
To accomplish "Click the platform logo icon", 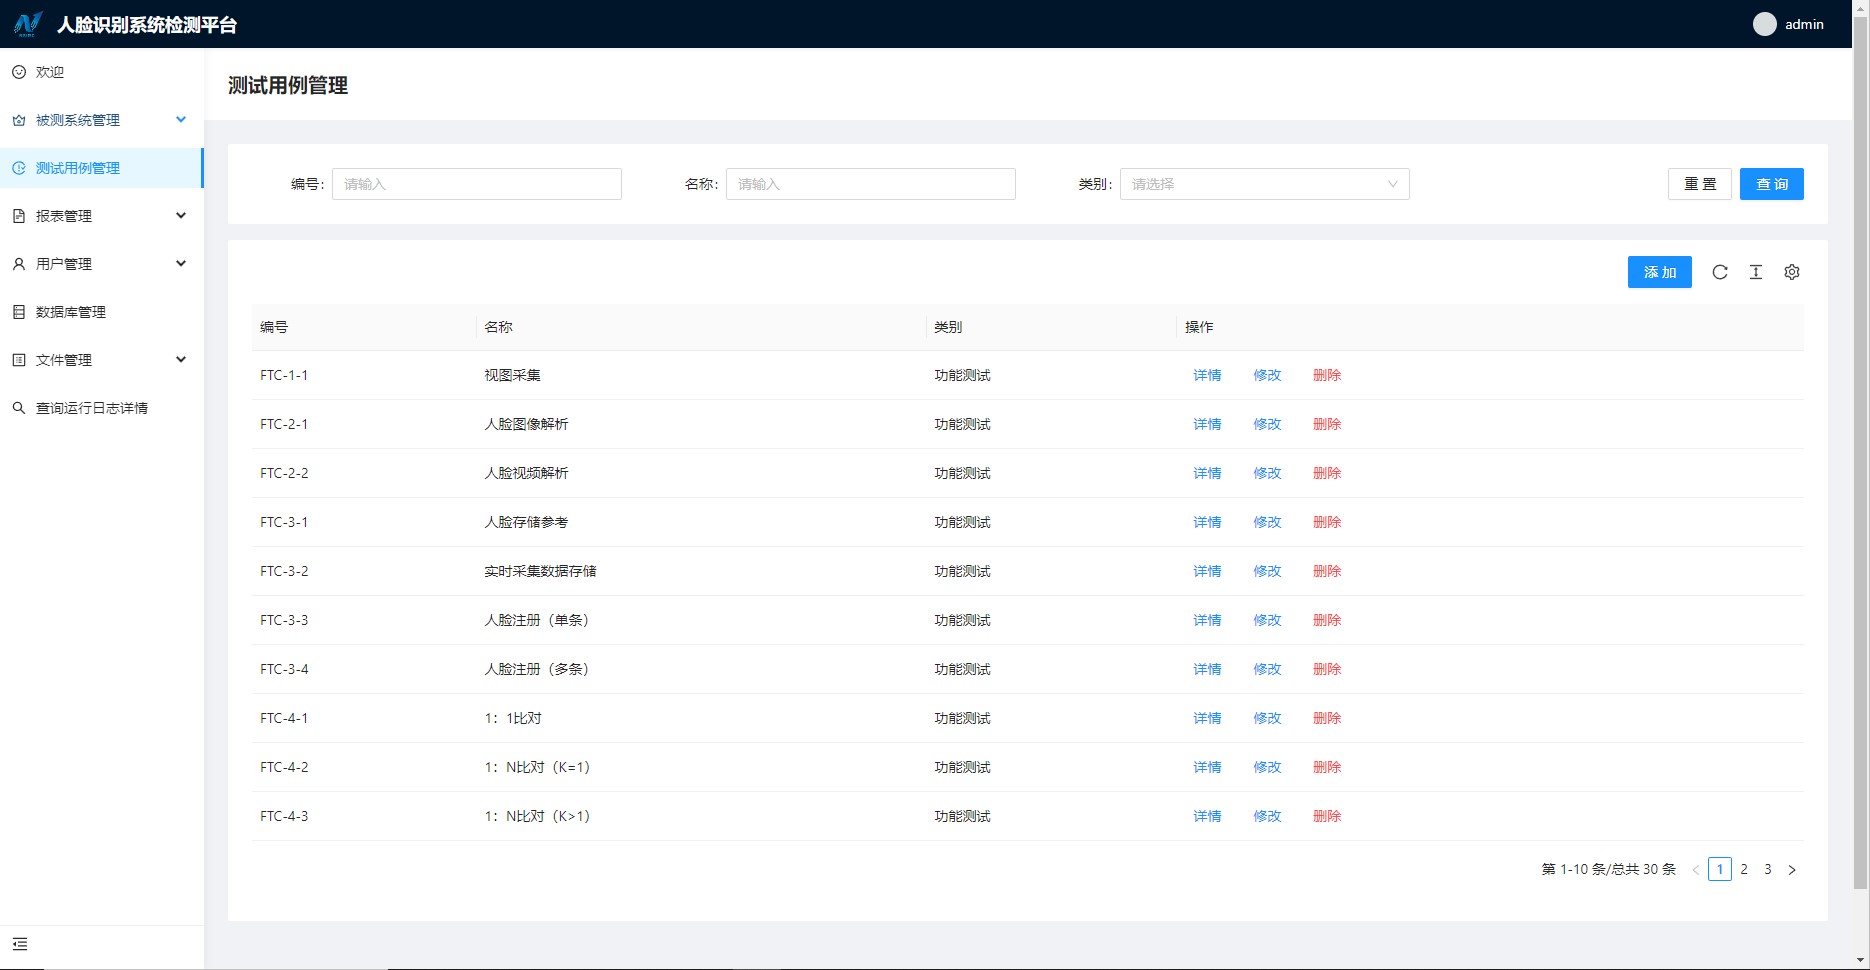I will pos(28,24).
